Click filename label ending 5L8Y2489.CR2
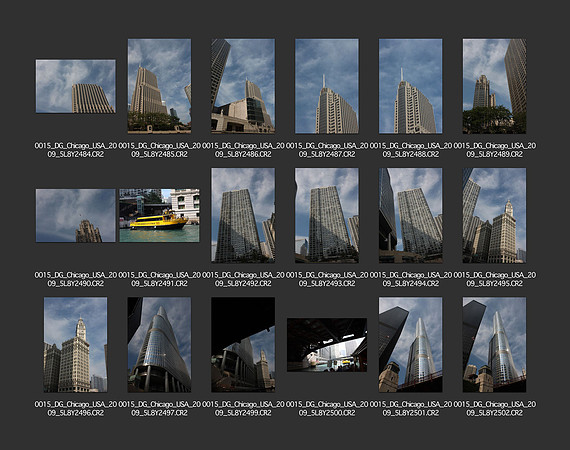The width and height of the screenshot is (570, 450). (494, 150)
